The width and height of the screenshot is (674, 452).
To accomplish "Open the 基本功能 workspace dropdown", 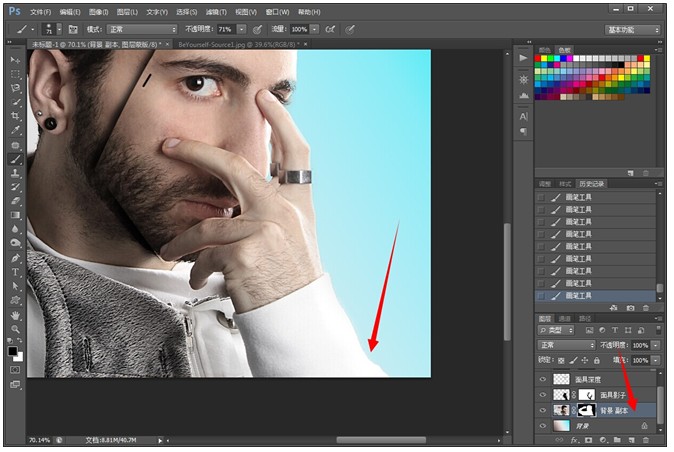I will pyautogui.click(x=632, y=30).
